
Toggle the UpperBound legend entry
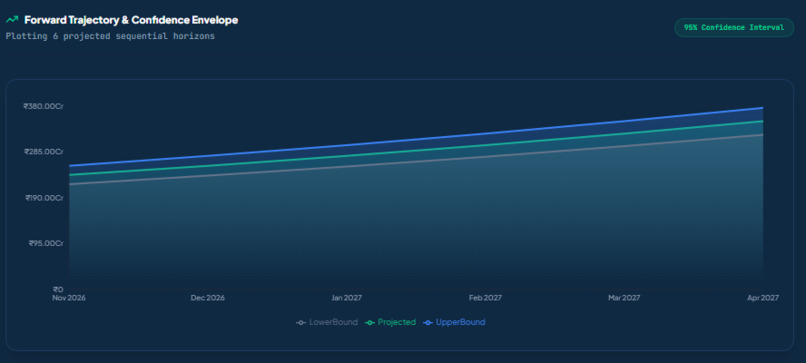point(454,322)
